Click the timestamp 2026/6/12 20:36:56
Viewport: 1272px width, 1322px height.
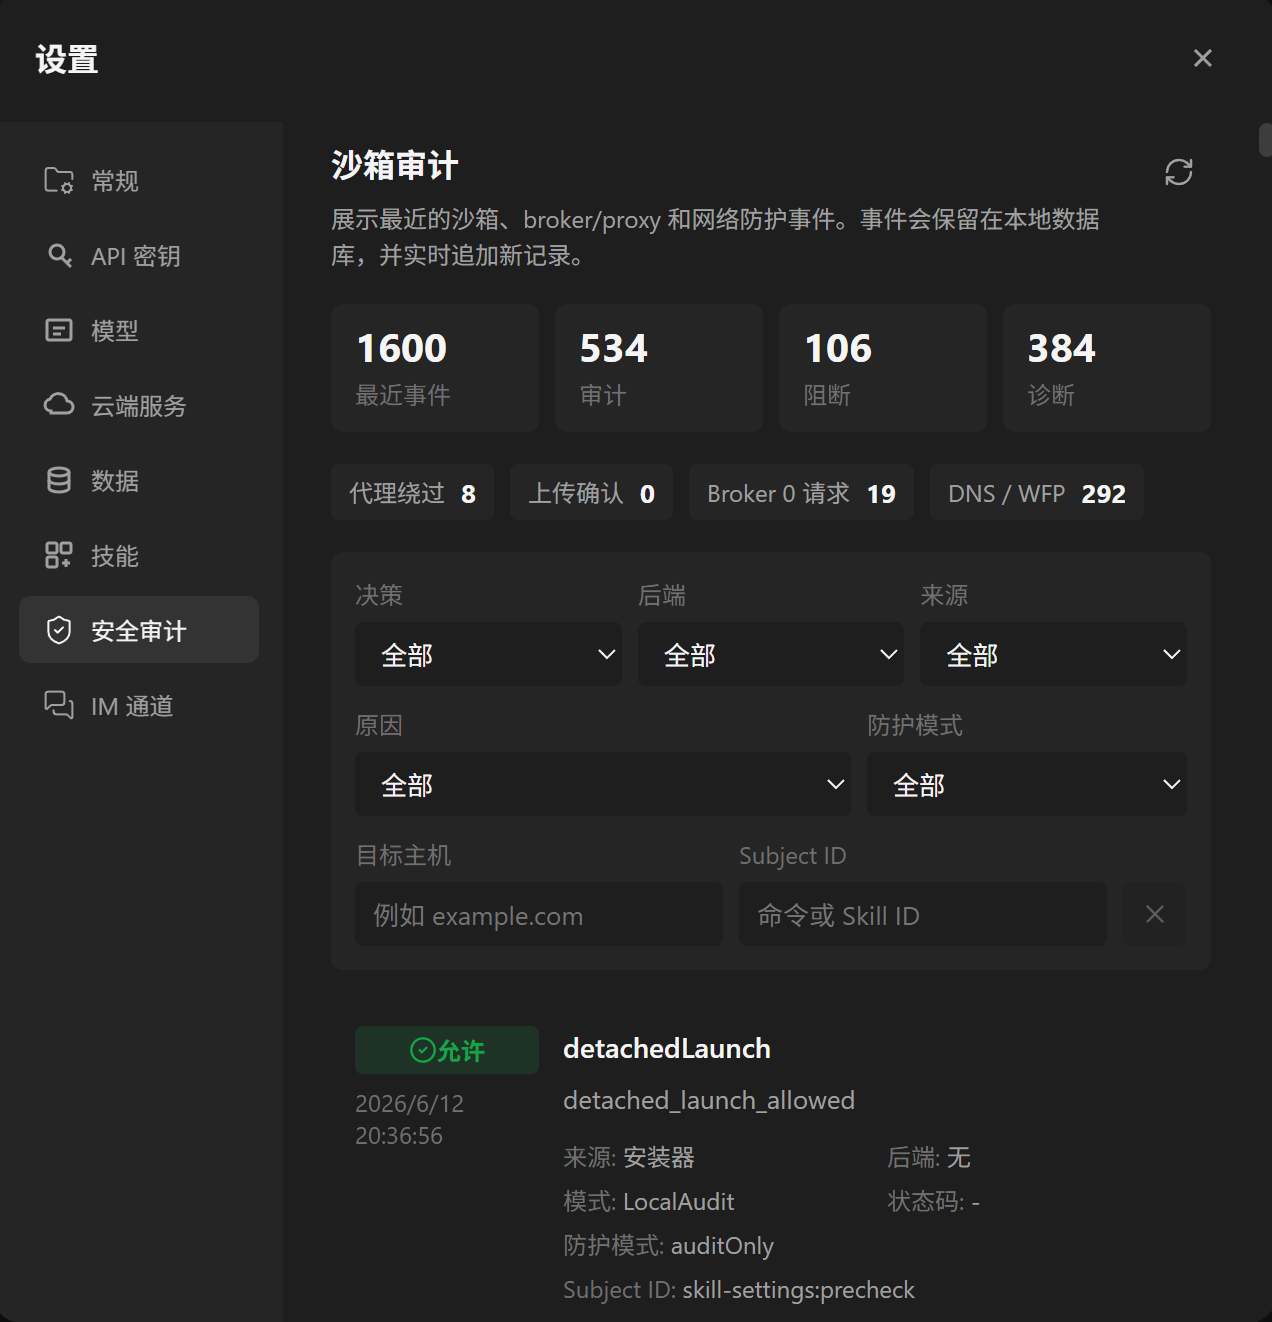tap(410, 1119)
